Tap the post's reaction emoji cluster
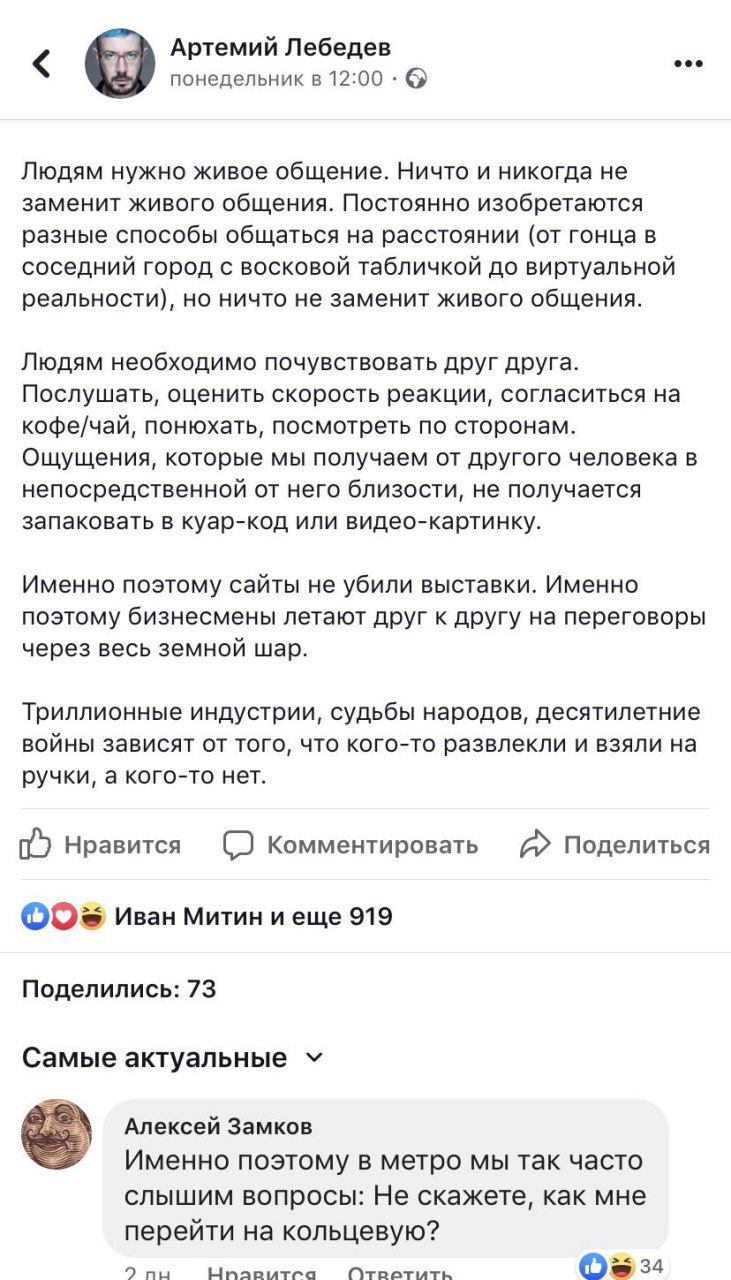Image resolution: width=731 pixels, height=1280 pixels. 64,916
